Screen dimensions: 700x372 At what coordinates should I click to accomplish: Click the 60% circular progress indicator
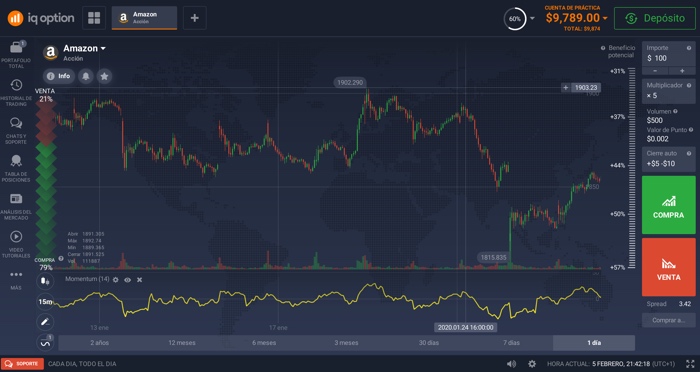[515, 19]
